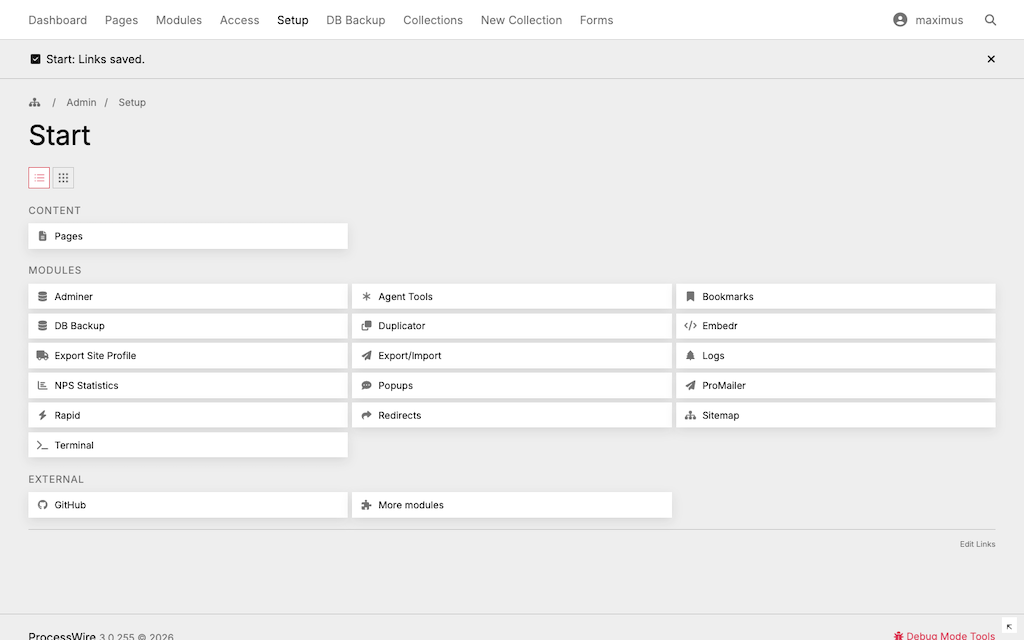Image resolution: width=1024 pixels, height=640 pixels.
Task: Click the Rapid lightning bolt icon
Action: pos(42,416)
